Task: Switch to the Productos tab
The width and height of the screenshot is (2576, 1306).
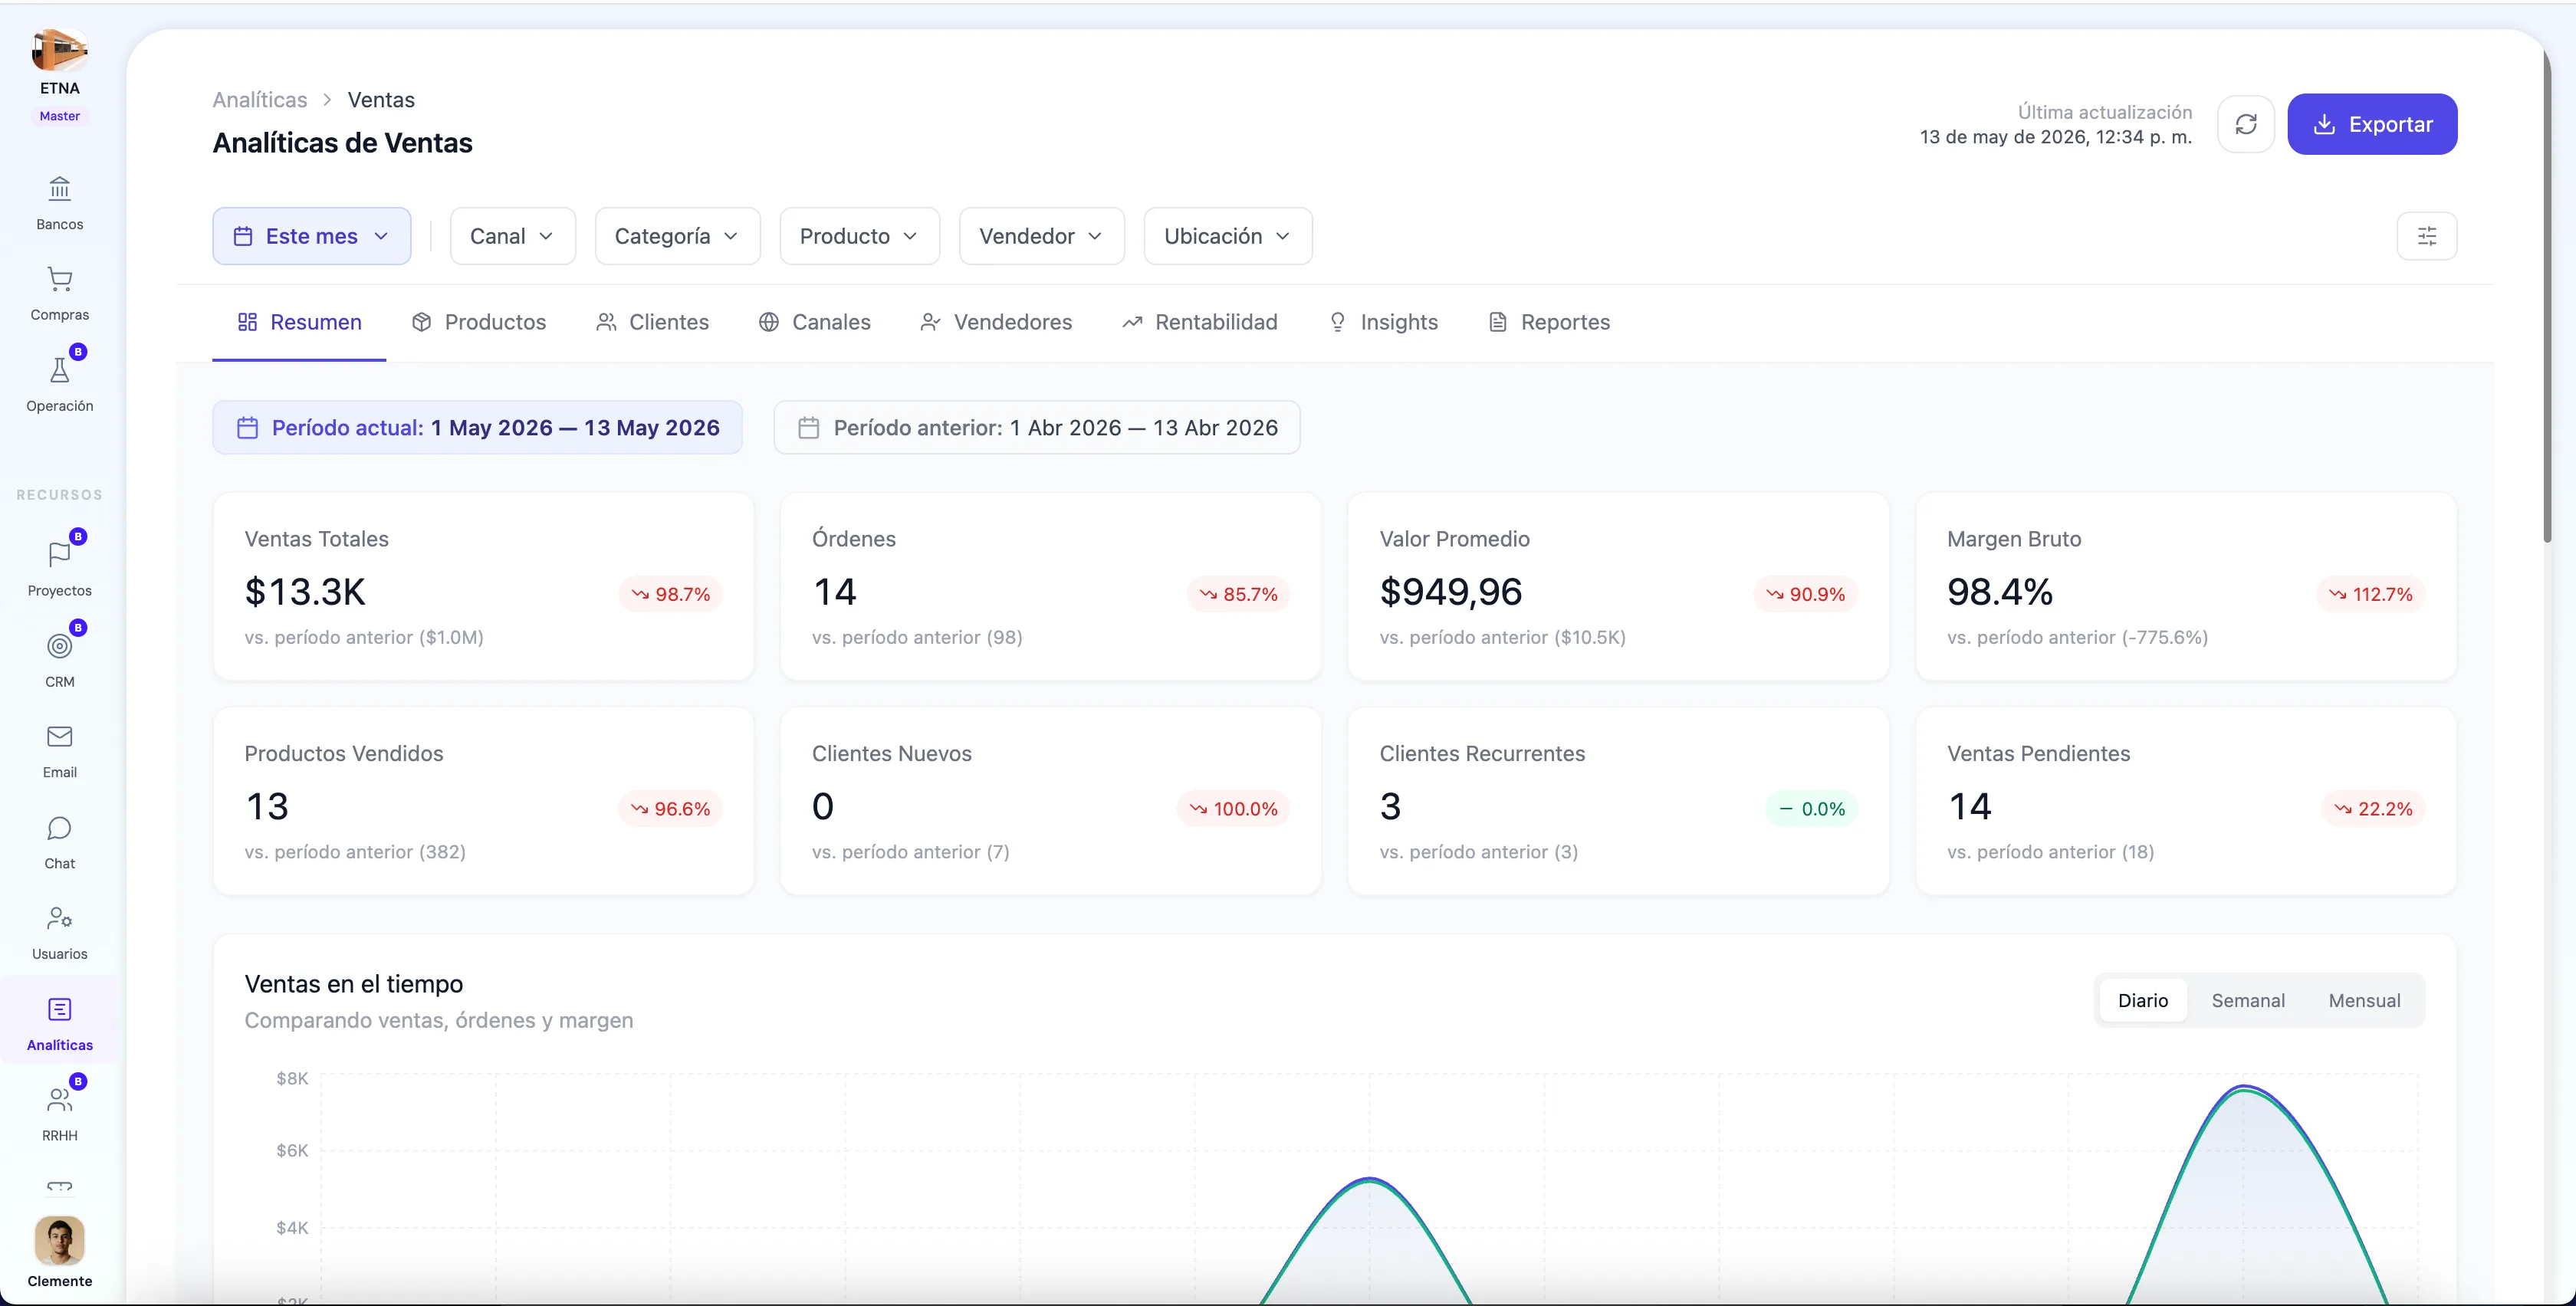Action: tap(479, 322)
